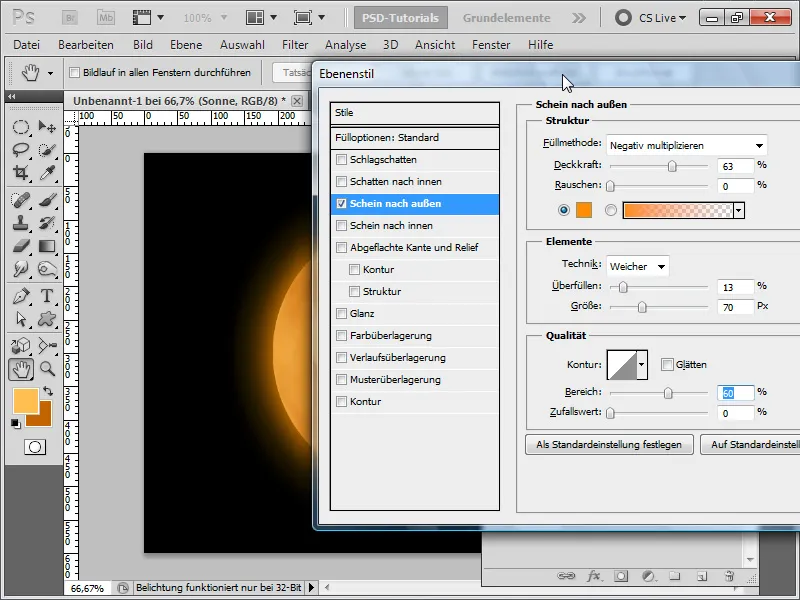Open the Kontur contour picker arrow

[642, 364]
